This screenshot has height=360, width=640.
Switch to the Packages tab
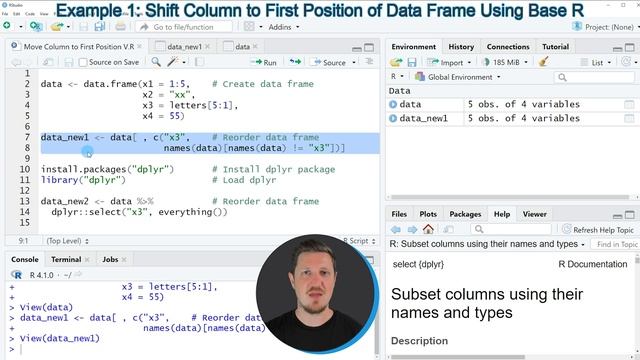click(465, 214)
